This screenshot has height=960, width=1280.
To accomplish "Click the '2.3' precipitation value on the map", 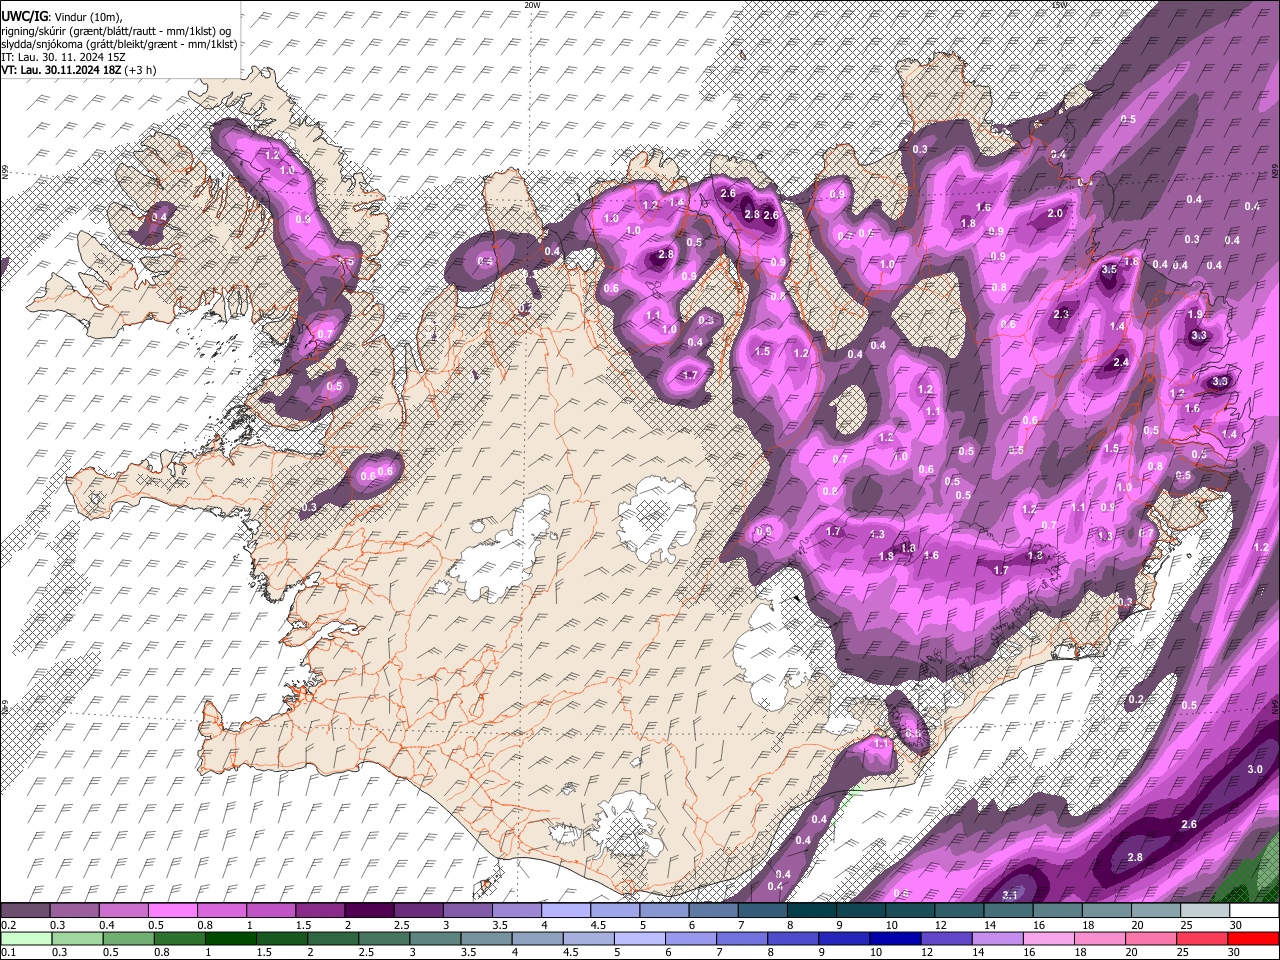I will [x=1061, y=314].
